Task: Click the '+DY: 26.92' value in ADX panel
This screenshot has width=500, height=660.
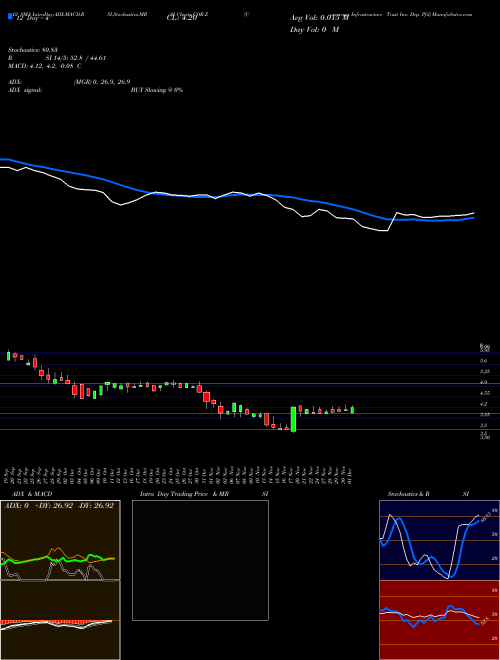Action: 54,505
